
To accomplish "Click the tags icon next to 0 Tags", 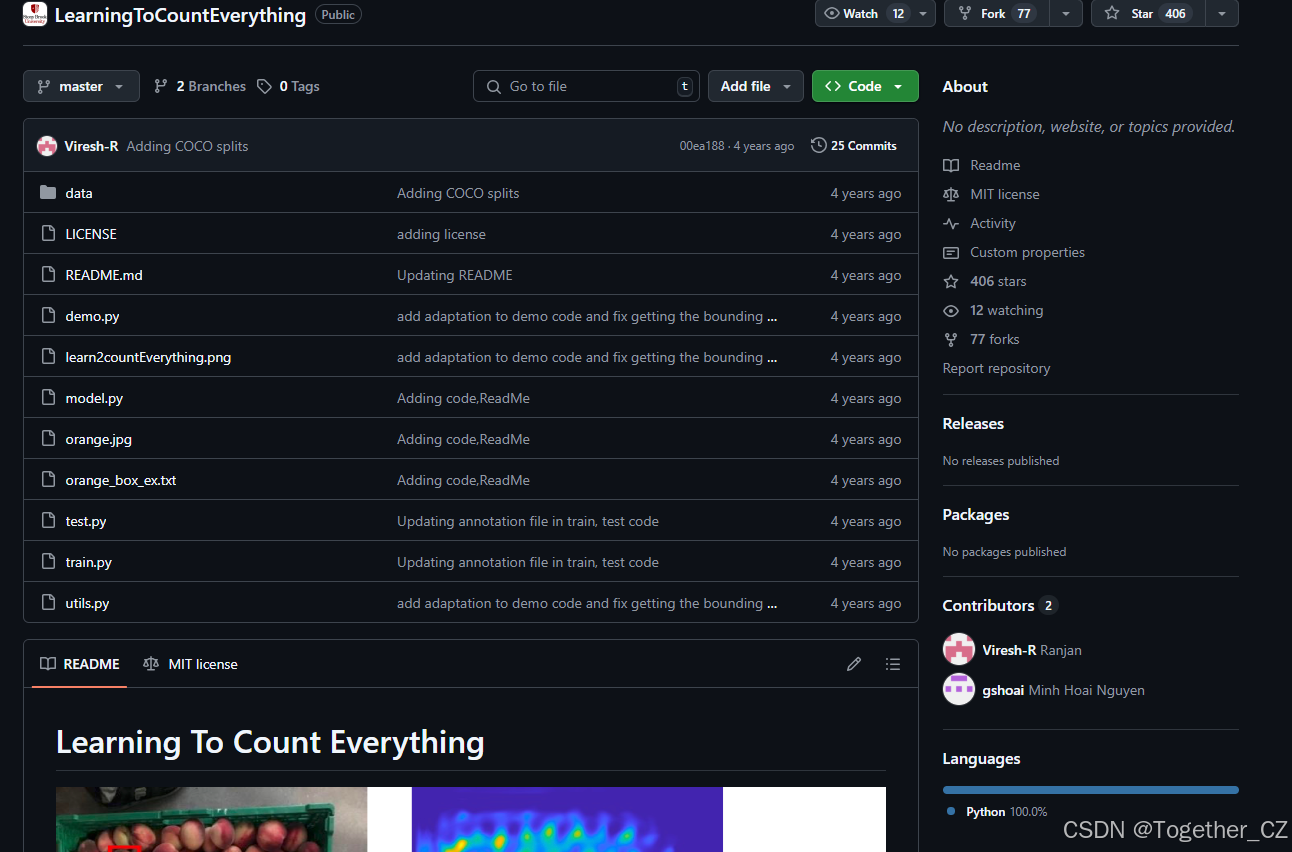I will click(x=263, y=86).
